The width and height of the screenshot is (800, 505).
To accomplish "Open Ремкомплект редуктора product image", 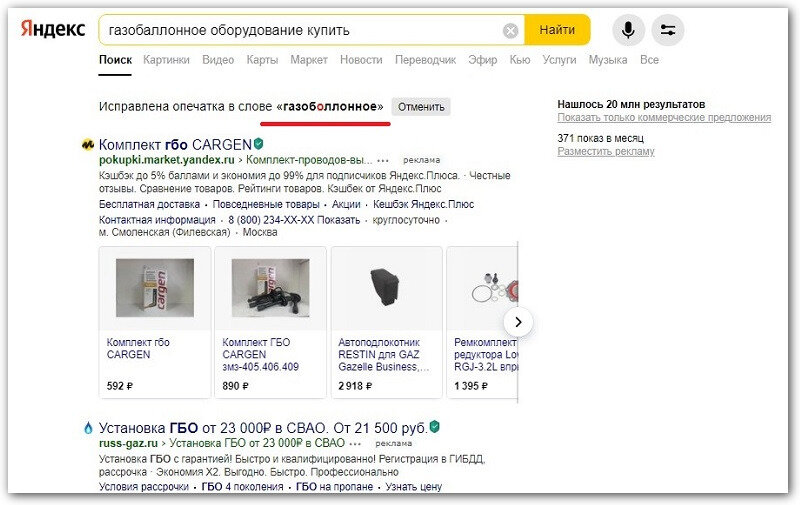I will tap(492, 289).
